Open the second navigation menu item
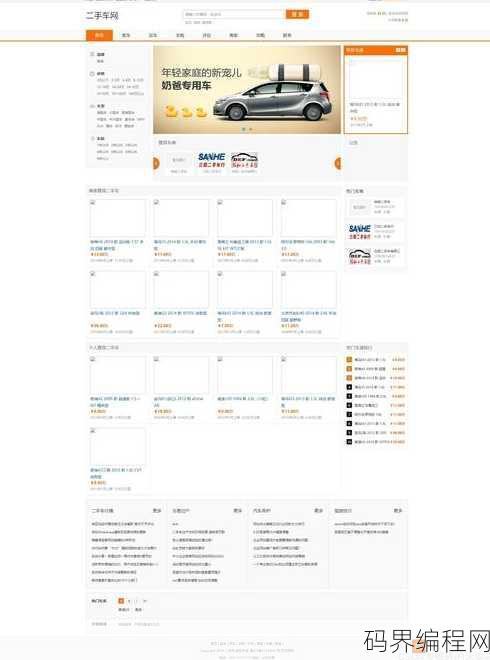 pos(126,35)
